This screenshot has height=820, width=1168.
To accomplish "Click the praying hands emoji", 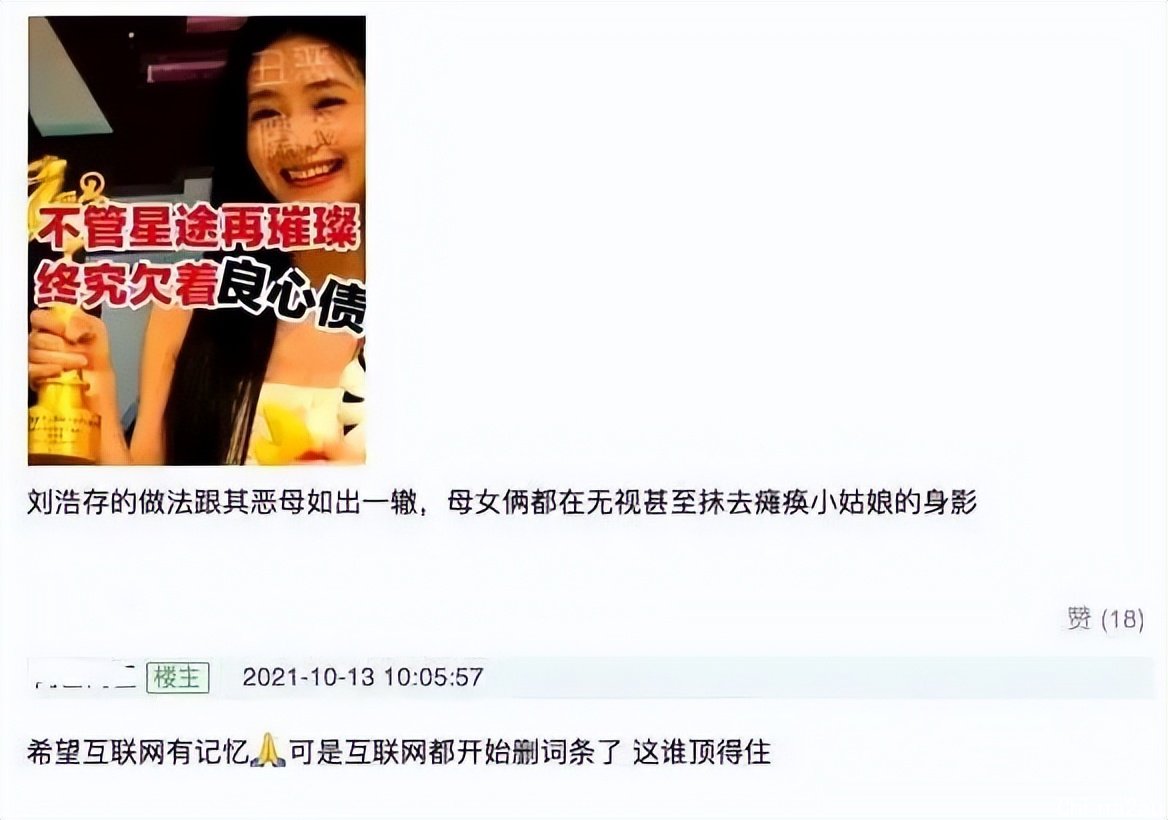I will pyautogui.click(x=268, y=750).
